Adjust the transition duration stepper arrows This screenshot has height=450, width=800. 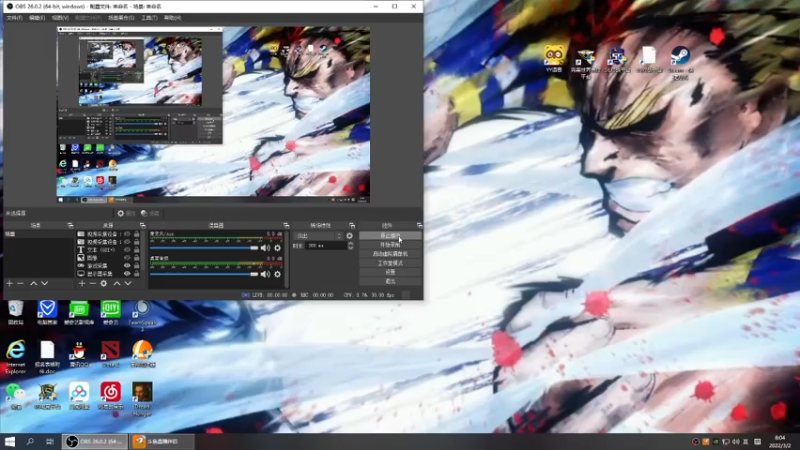(x=351, y=245)
